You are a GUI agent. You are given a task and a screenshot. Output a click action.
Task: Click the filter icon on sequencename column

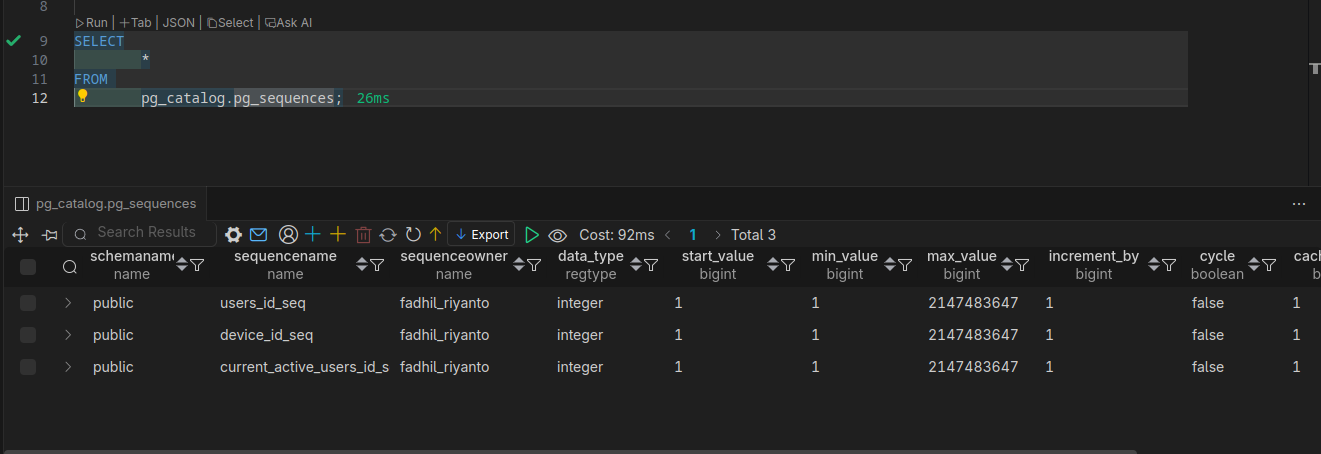tap(377, 265)
